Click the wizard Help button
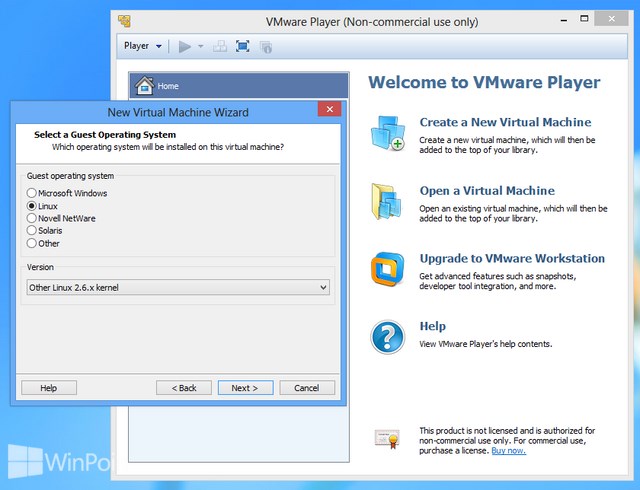Image resolution: width=640 pixels, height=490 pixels. point(49,388)
